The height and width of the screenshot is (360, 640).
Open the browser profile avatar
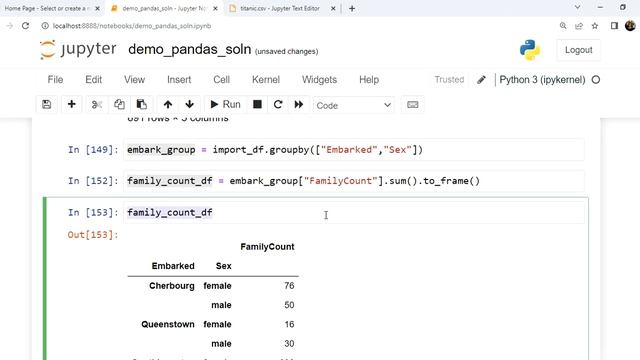630,26
